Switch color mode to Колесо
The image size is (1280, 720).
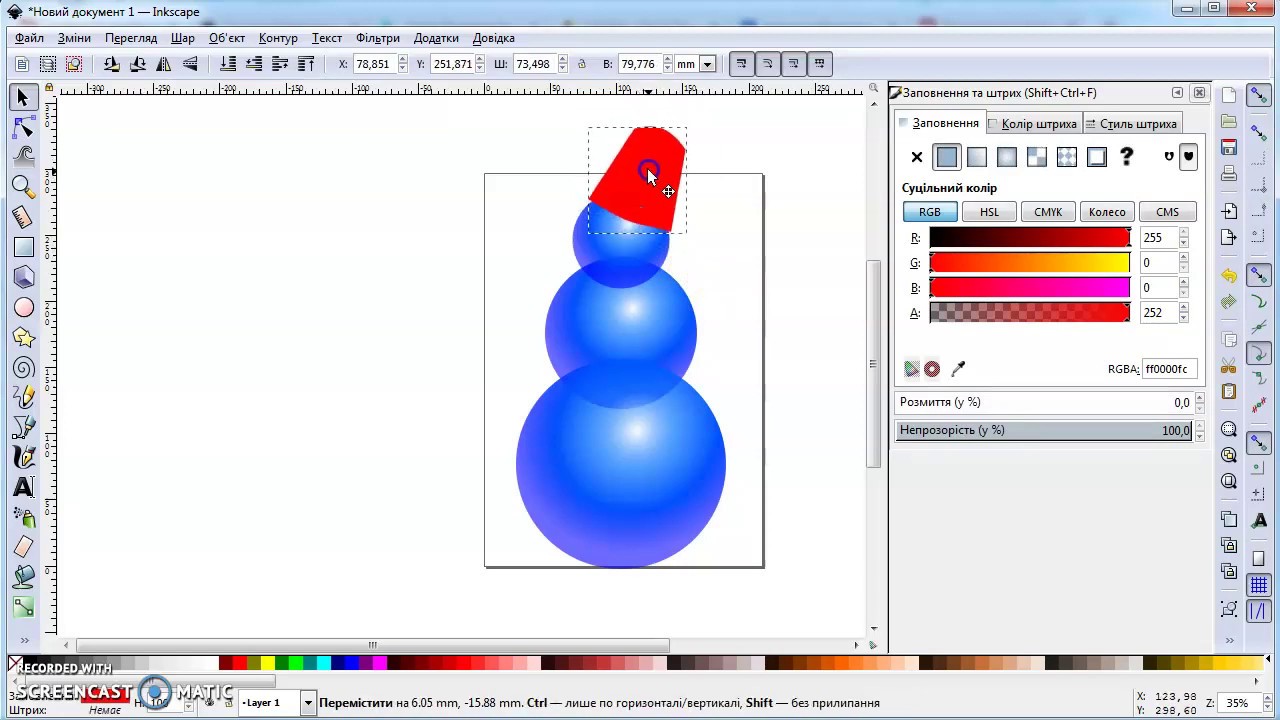coord(1107,212)
